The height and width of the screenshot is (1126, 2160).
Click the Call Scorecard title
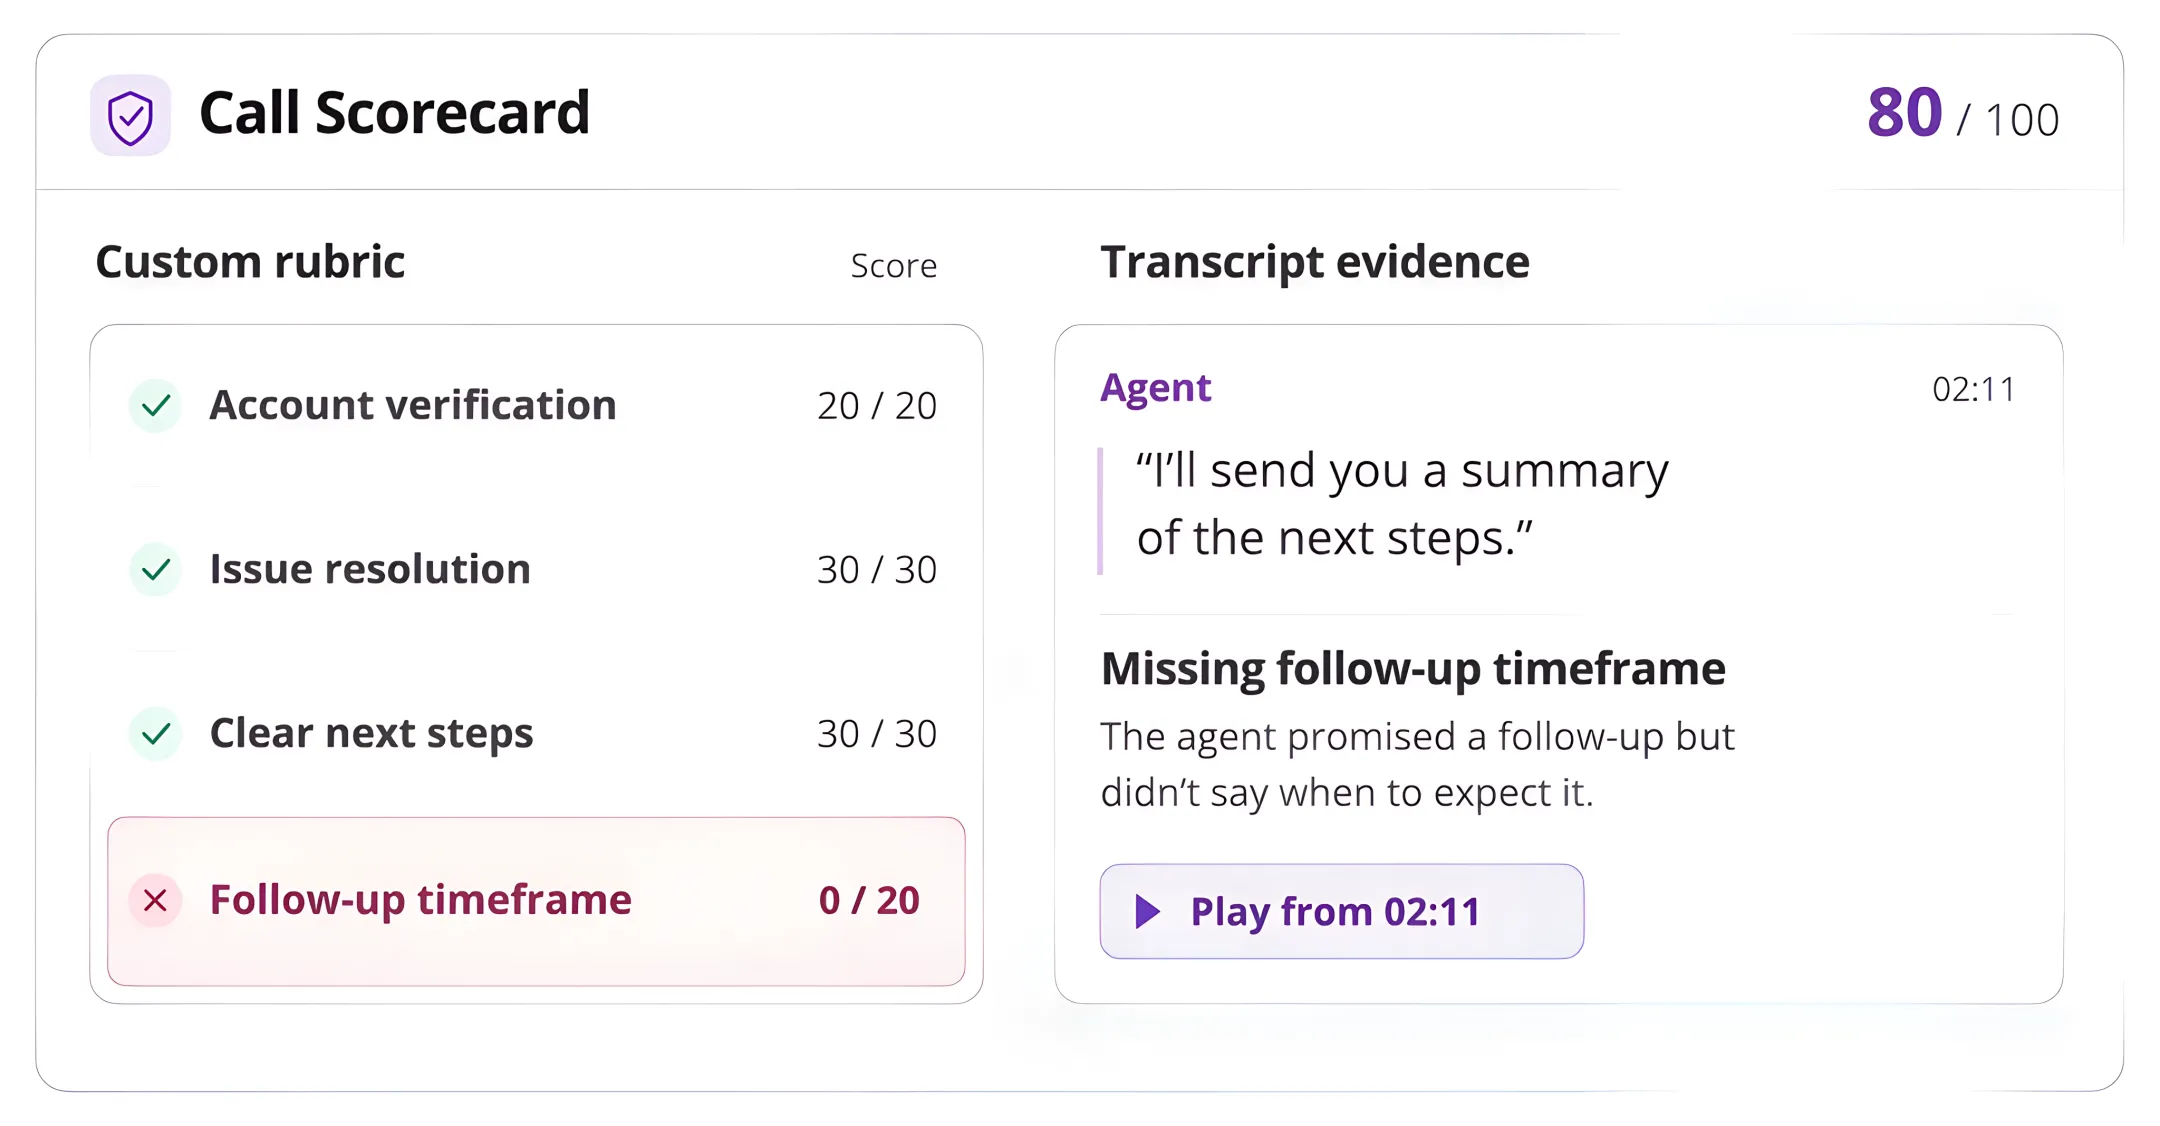click(394, 112)
